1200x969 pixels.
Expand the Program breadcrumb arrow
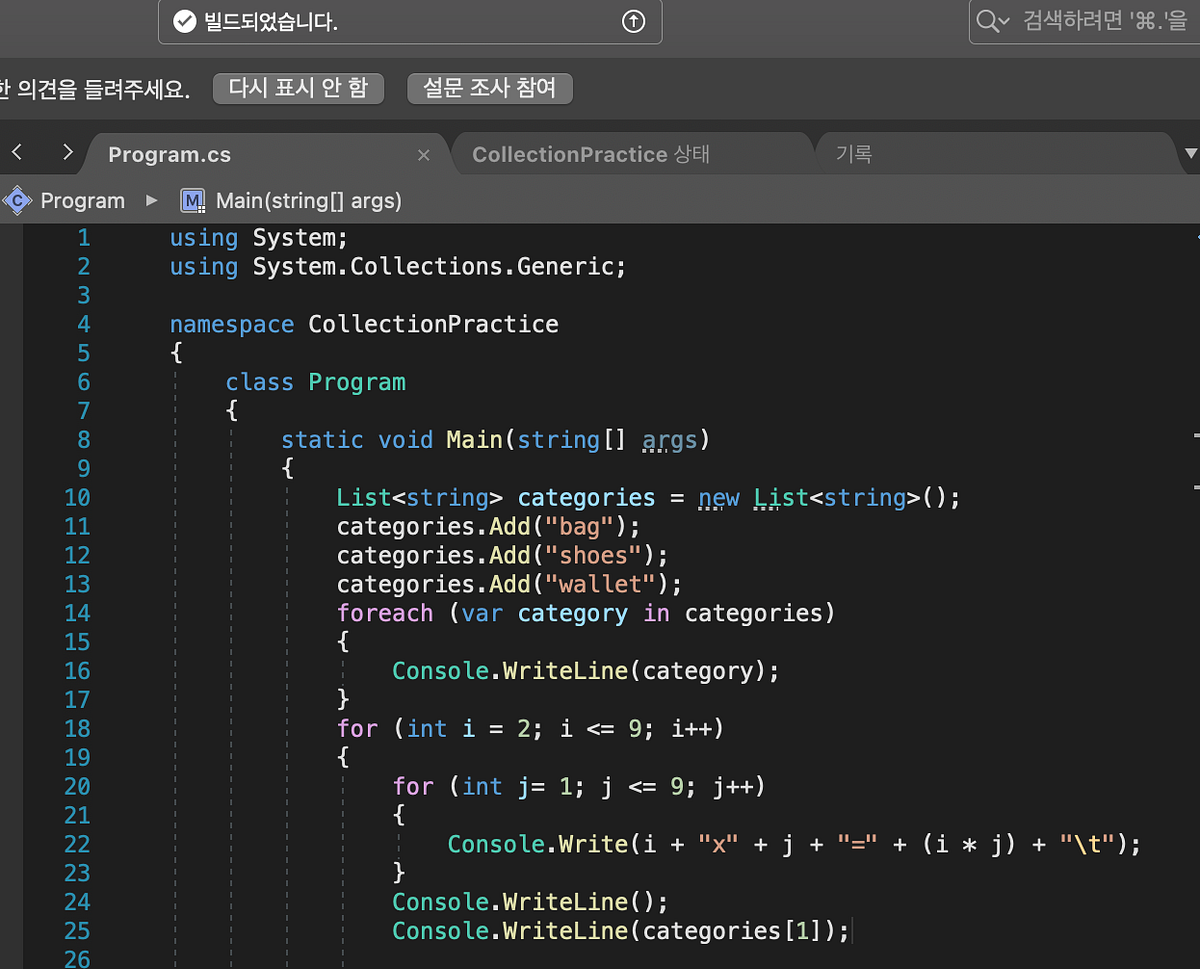(x=150, y=200)
